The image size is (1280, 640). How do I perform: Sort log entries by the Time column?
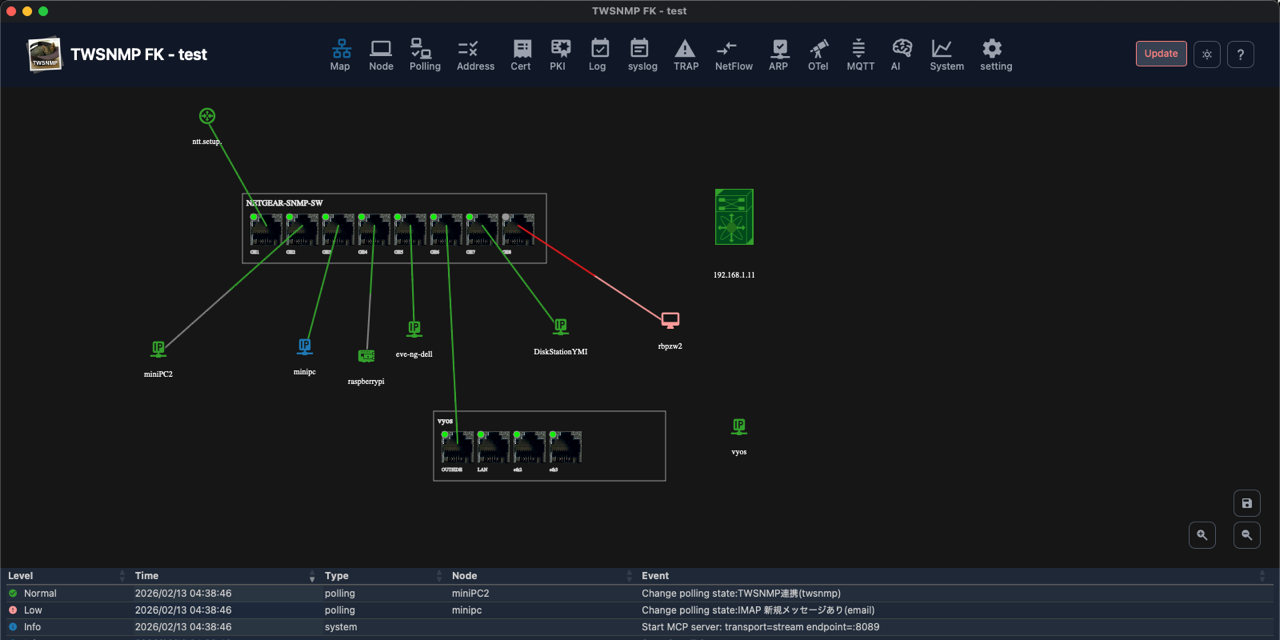[x=146, y=575]
